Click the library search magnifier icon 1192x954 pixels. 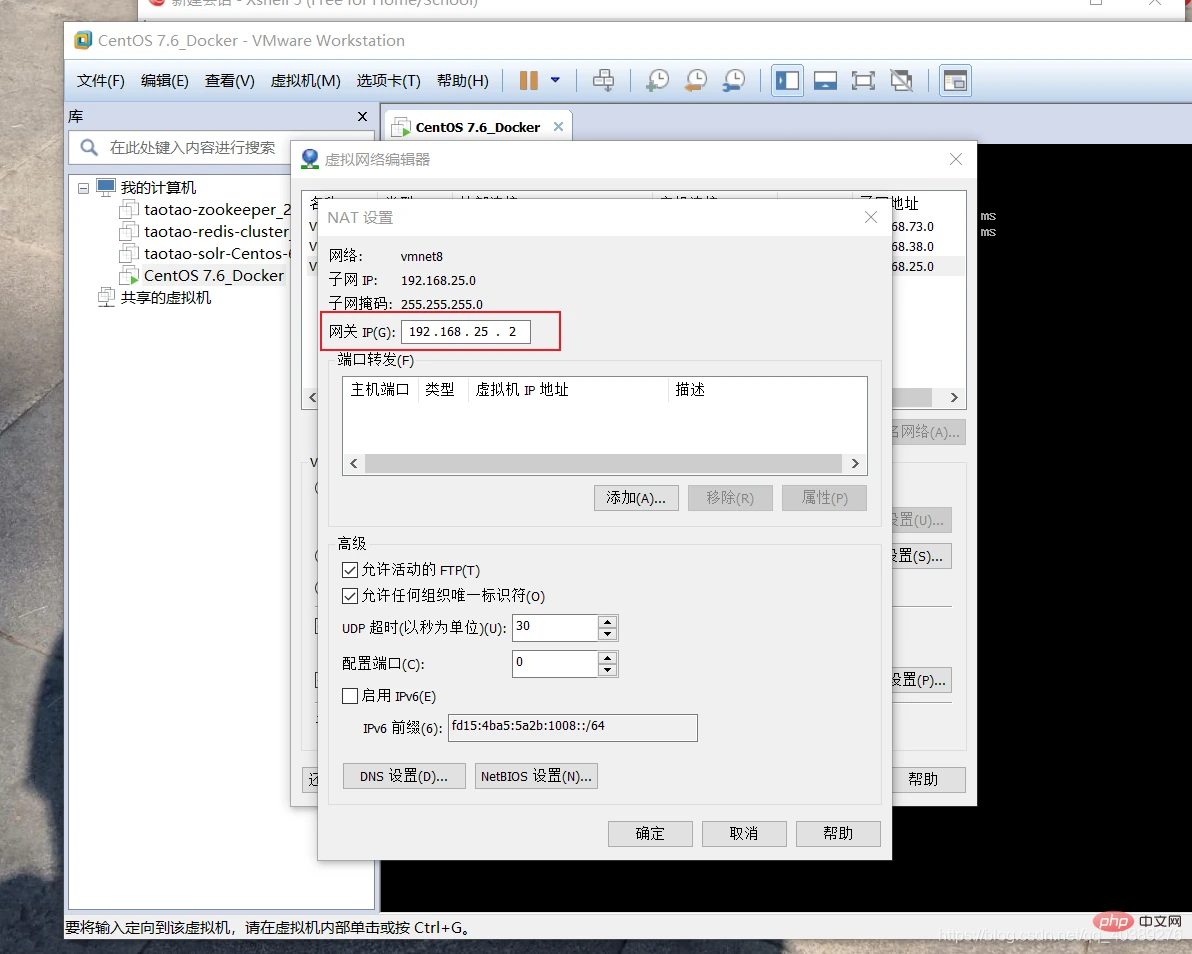coord(89,147)
